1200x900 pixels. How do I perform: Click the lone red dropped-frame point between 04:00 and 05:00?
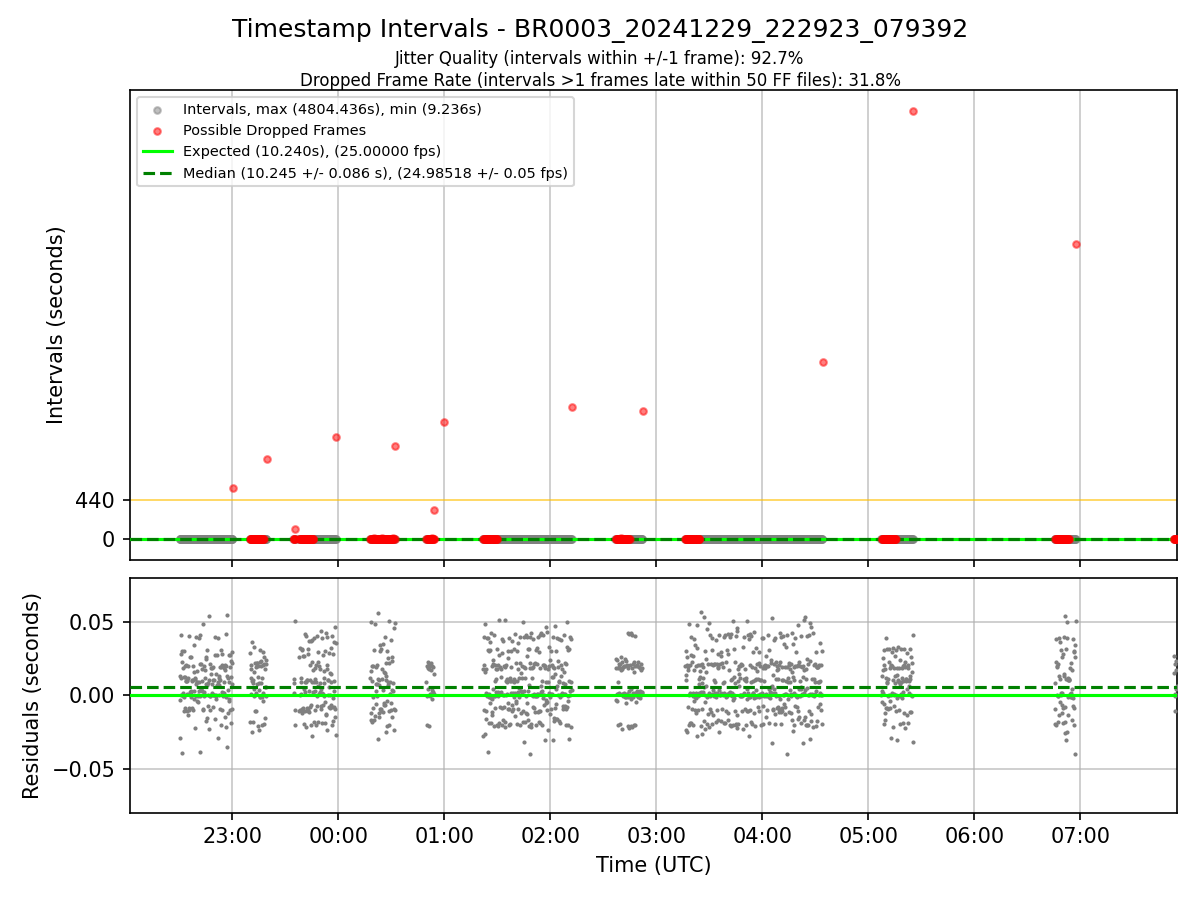[823, 362]
